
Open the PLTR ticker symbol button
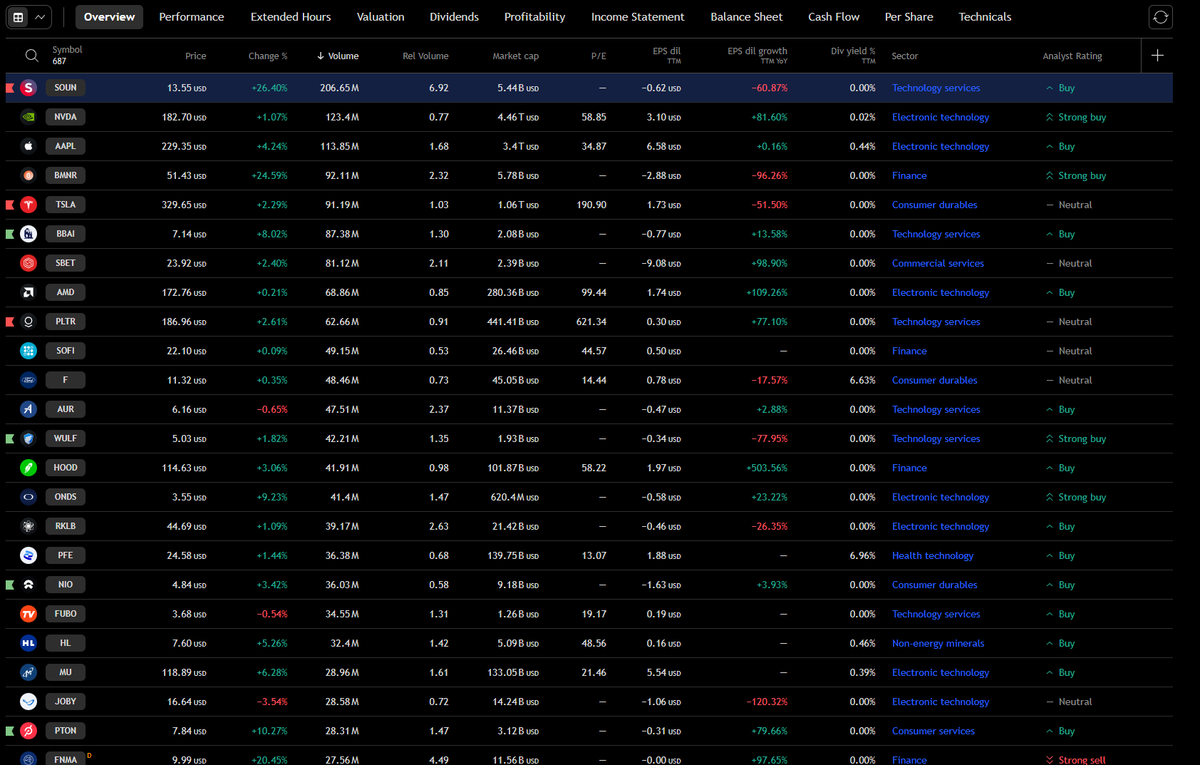coord(66,322)
